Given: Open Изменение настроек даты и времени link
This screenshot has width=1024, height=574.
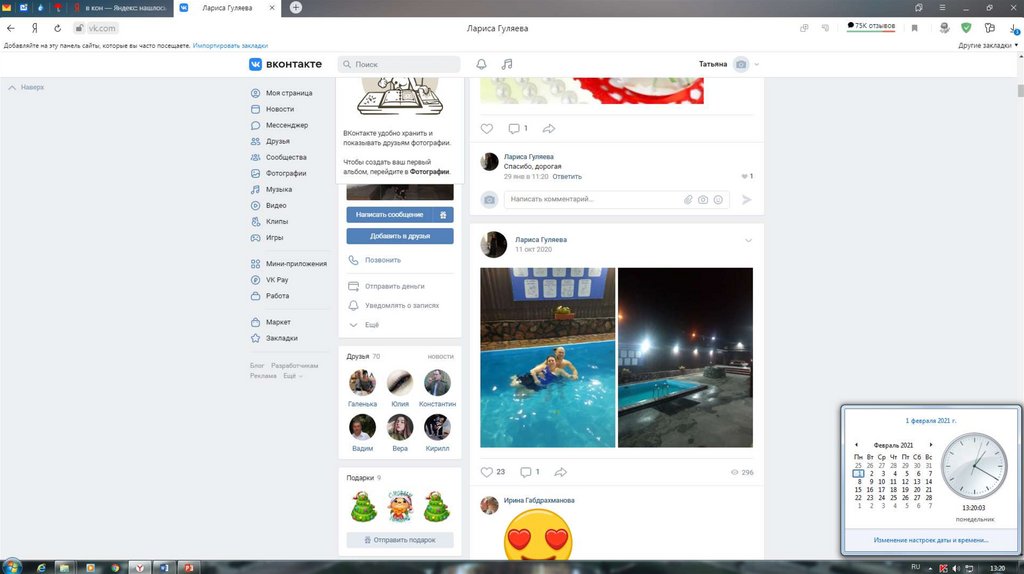Looking at the screenshot, I should 931,540.
